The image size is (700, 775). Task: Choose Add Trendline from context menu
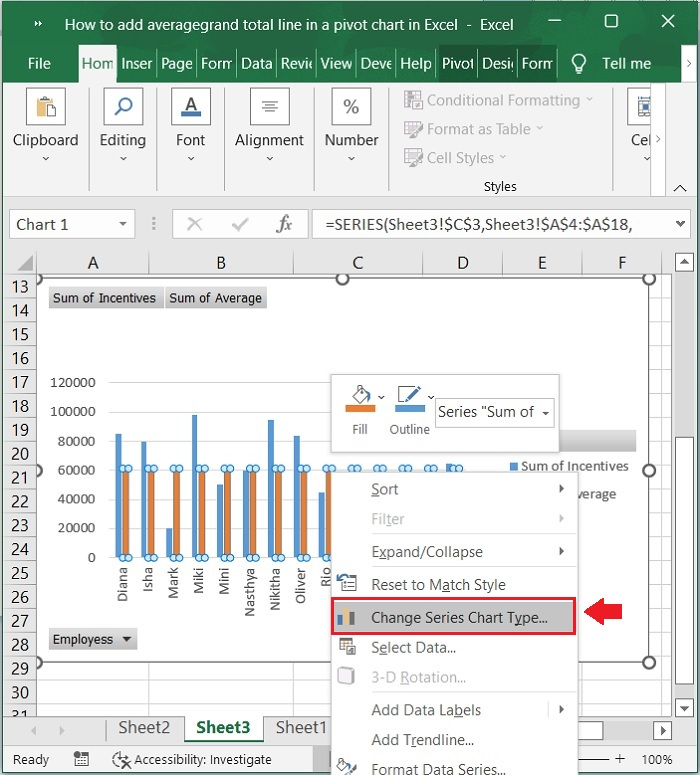(x=422, y=740)
